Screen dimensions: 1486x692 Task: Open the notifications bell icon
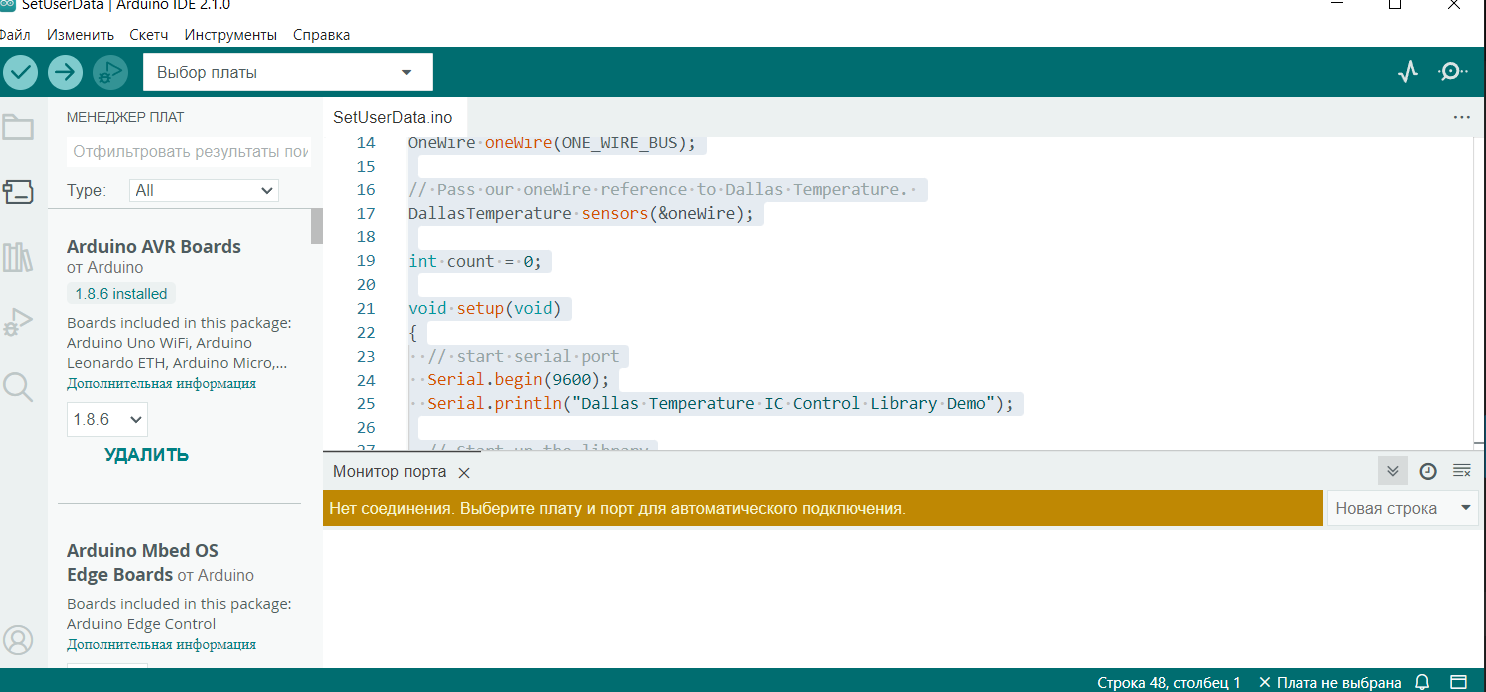1422,682
